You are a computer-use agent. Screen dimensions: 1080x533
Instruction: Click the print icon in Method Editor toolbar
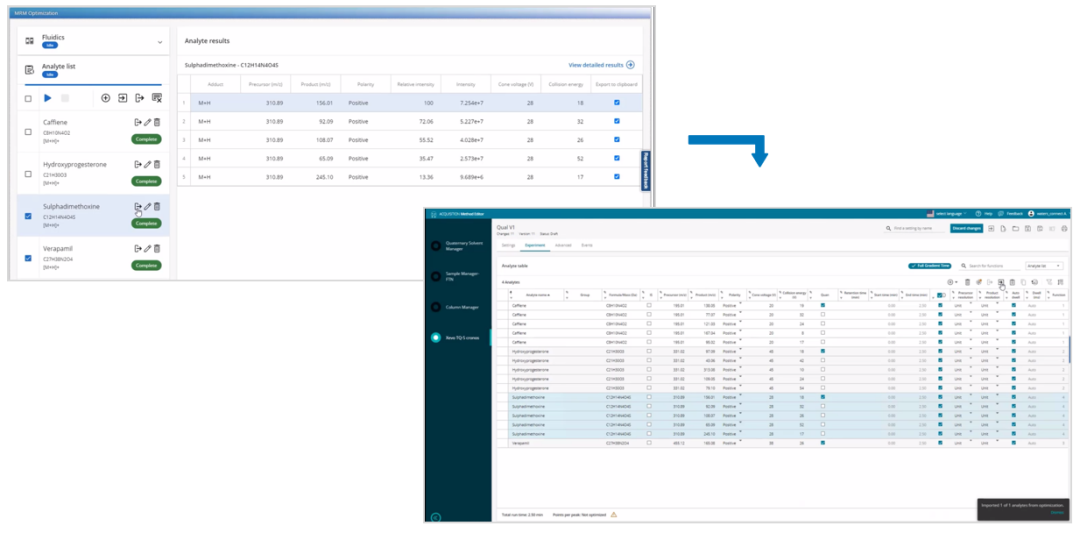tap(1064, 229)
